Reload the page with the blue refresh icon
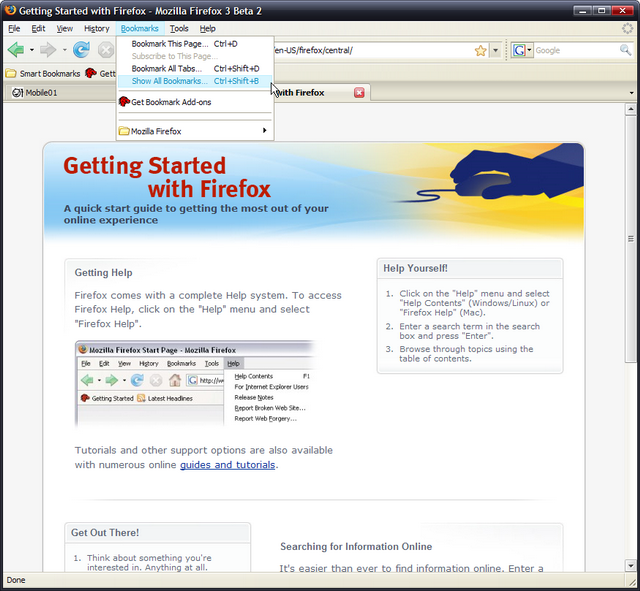The width and height of the screenshot is (640, 591). pos(82,50)
